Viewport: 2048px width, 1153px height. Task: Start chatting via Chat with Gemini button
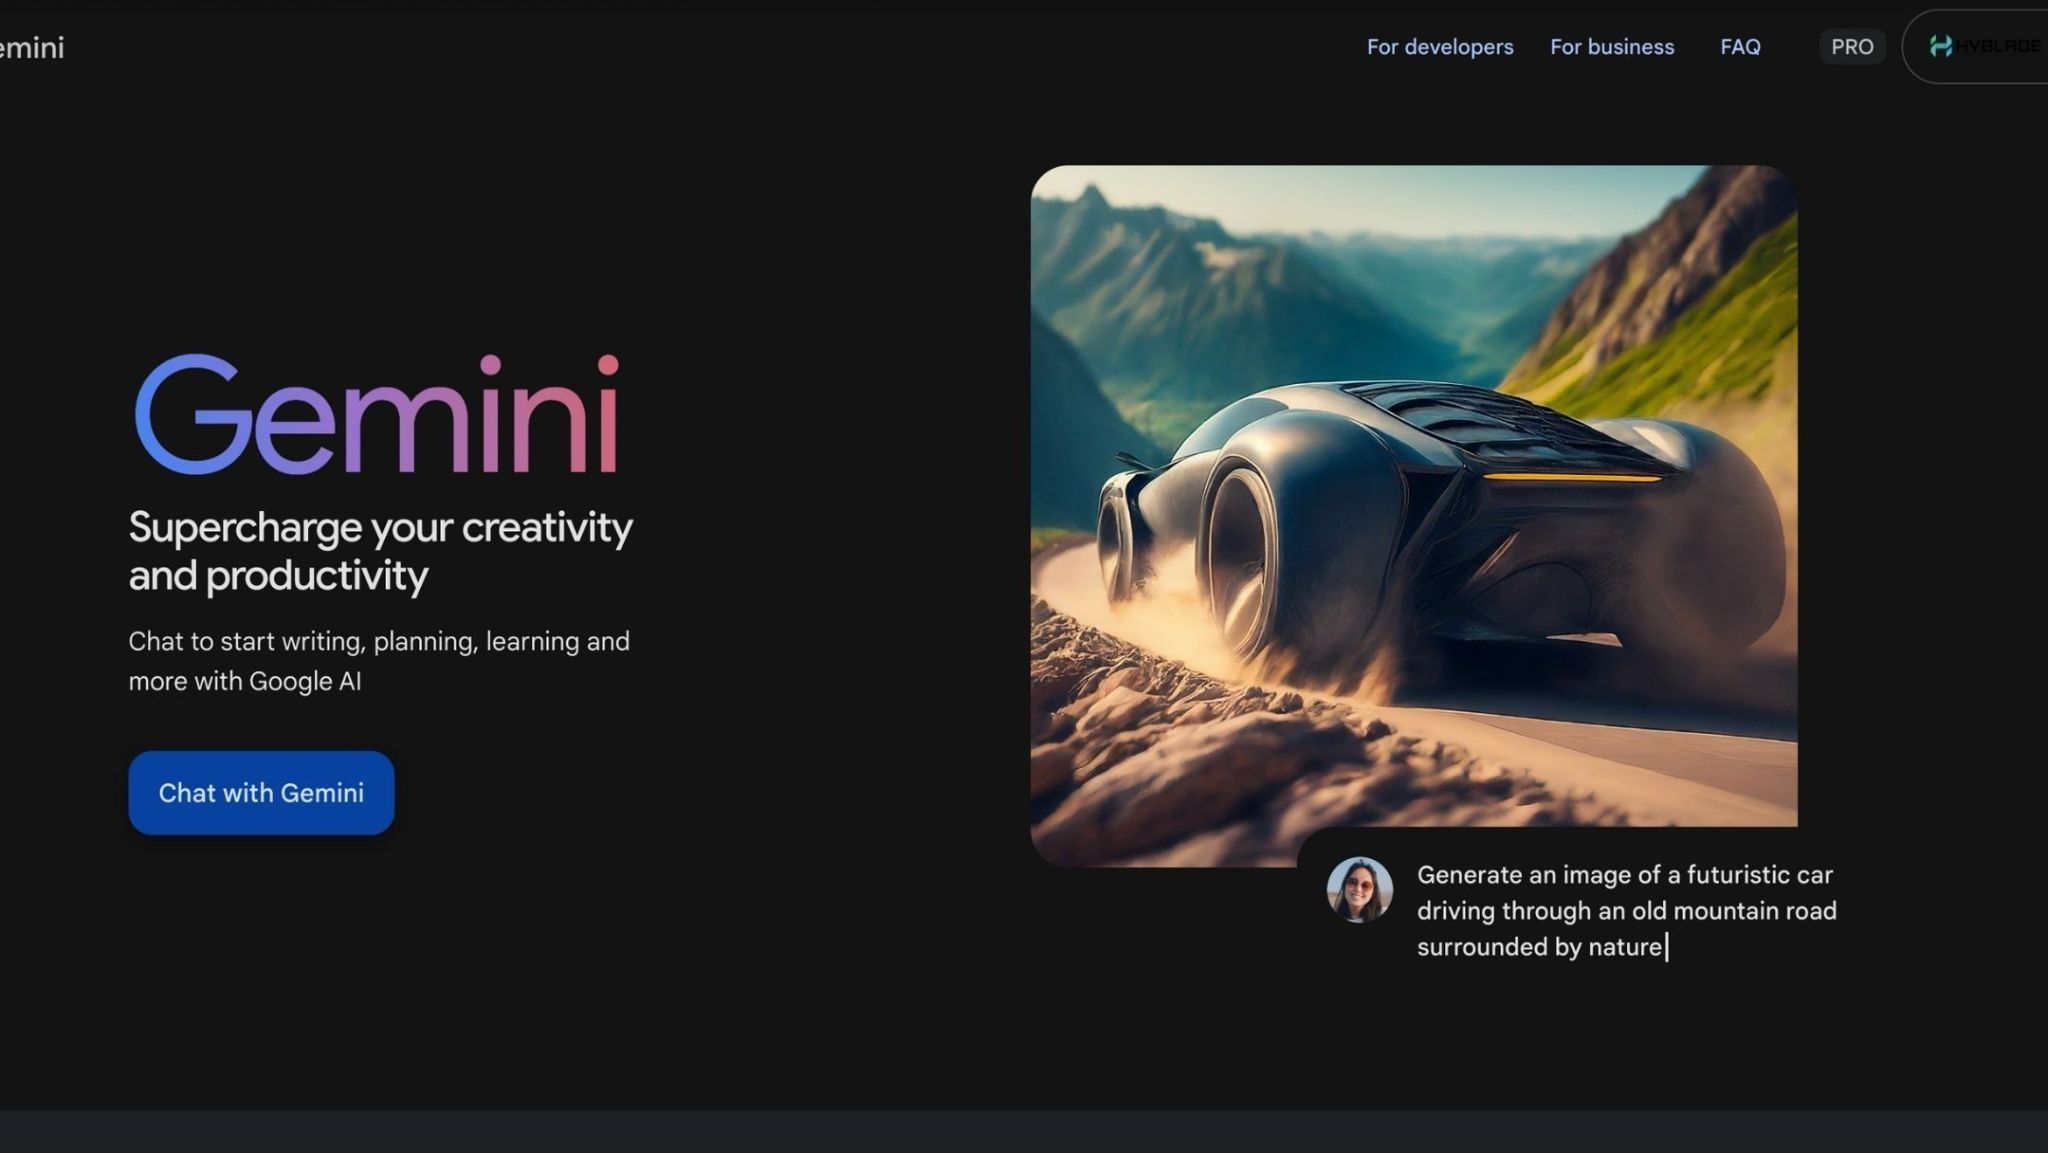tap(261, 793)
